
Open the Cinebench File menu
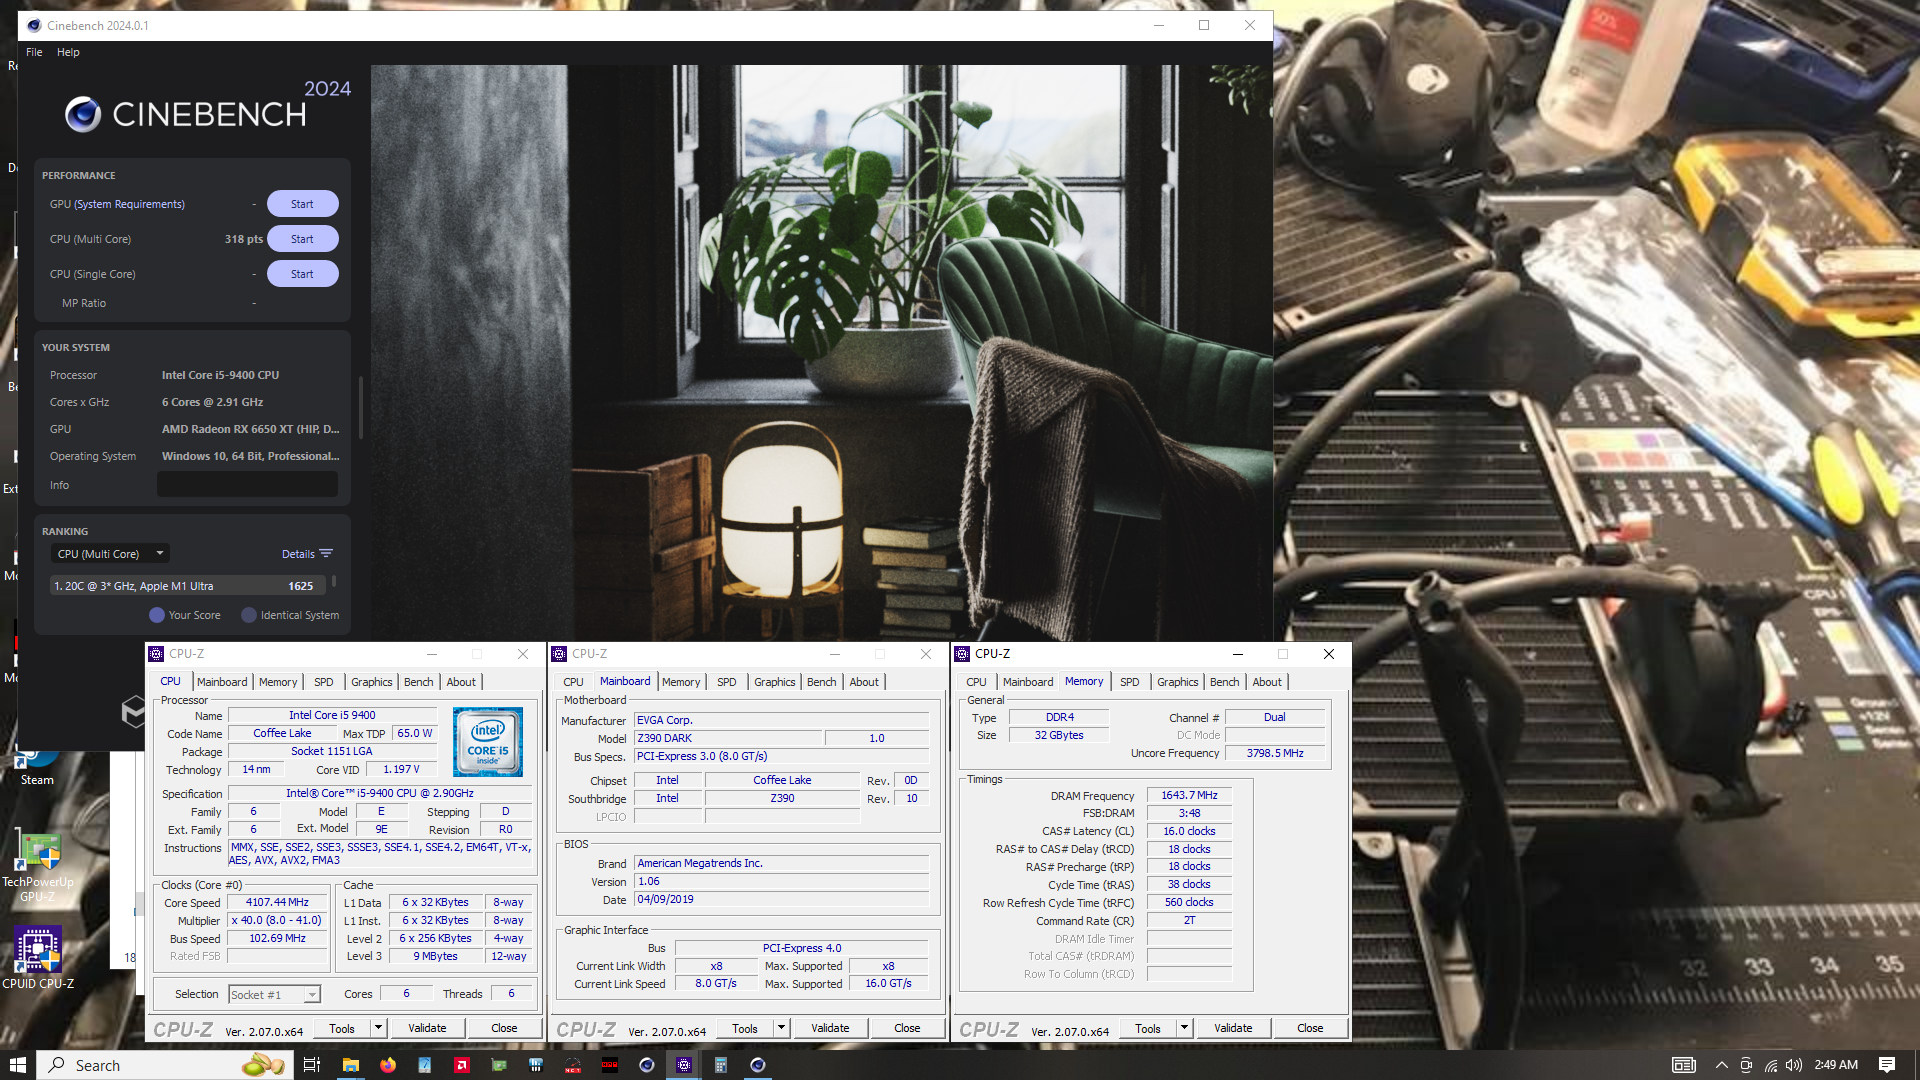(34, 52)
